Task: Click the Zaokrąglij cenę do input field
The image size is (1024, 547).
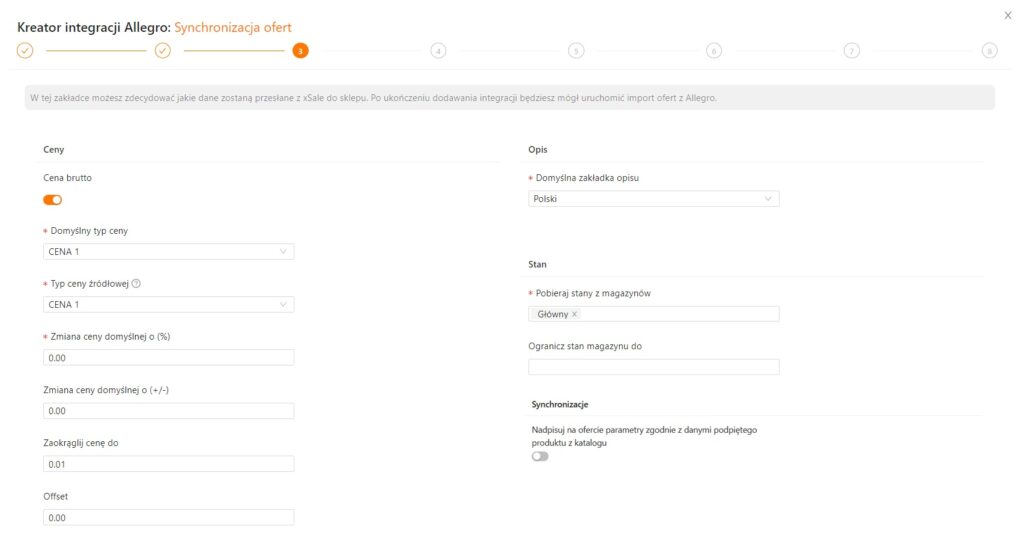Action: (169, 464)
